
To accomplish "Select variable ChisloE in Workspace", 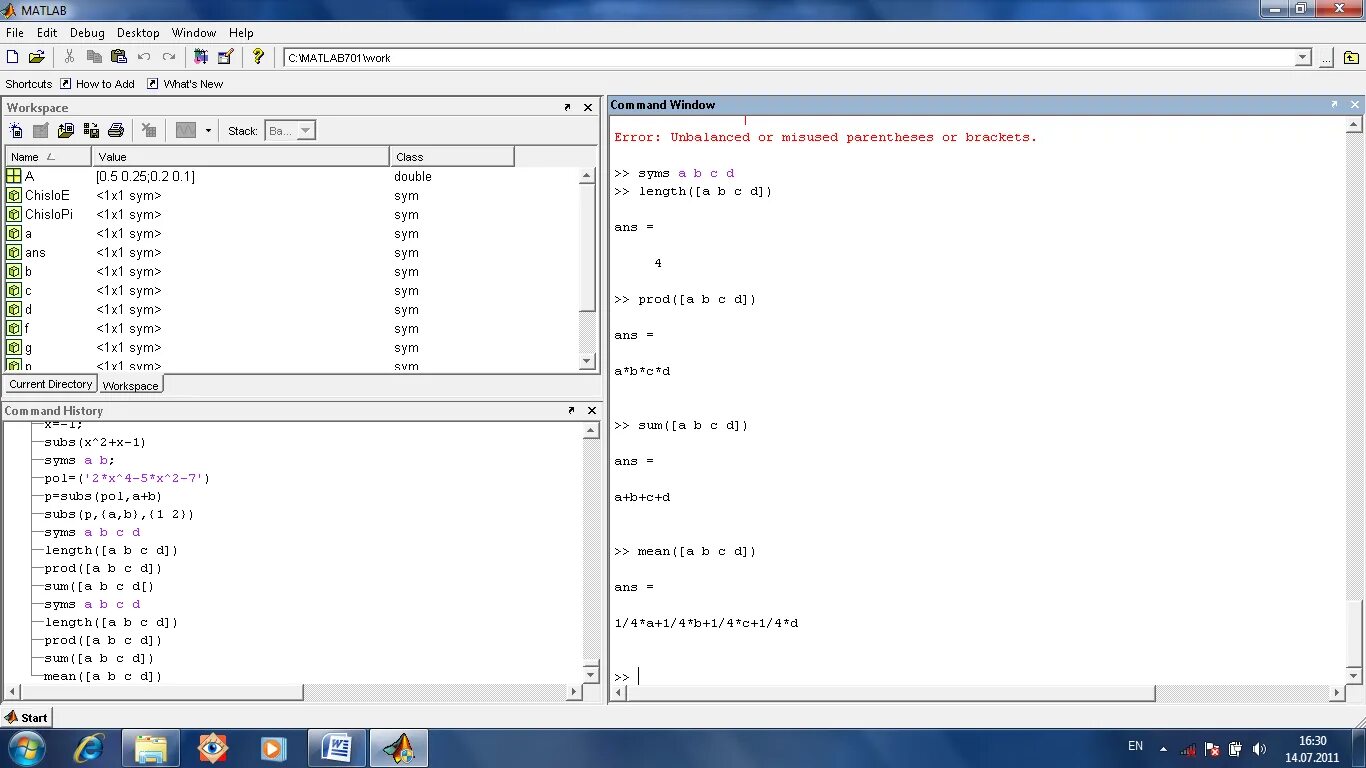I will tap(292, 195).
